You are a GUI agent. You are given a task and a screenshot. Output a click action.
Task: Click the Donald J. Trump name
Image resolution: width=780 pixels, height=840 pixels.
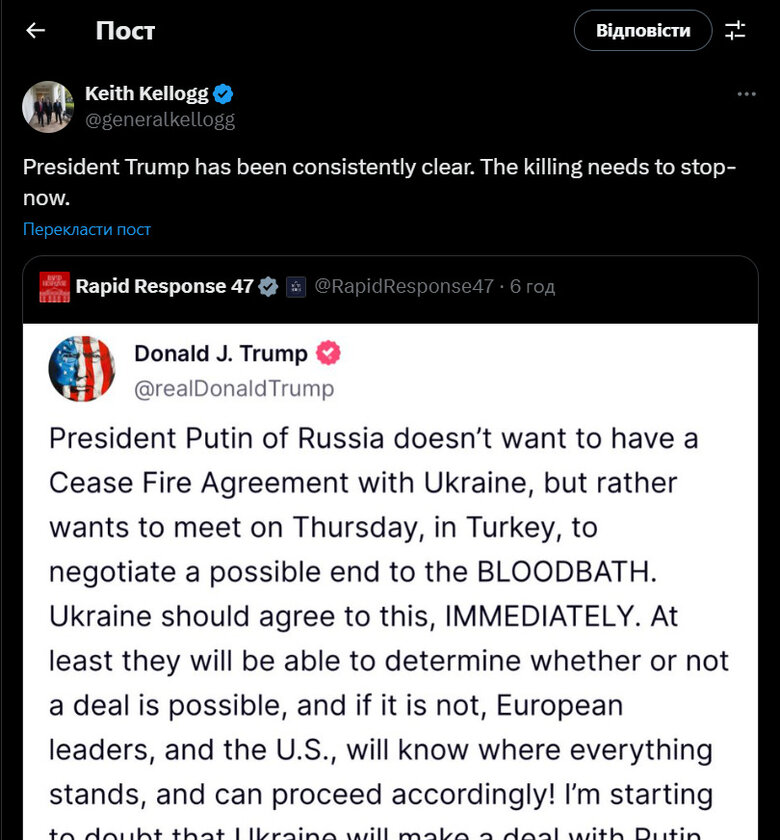(221, 354)
